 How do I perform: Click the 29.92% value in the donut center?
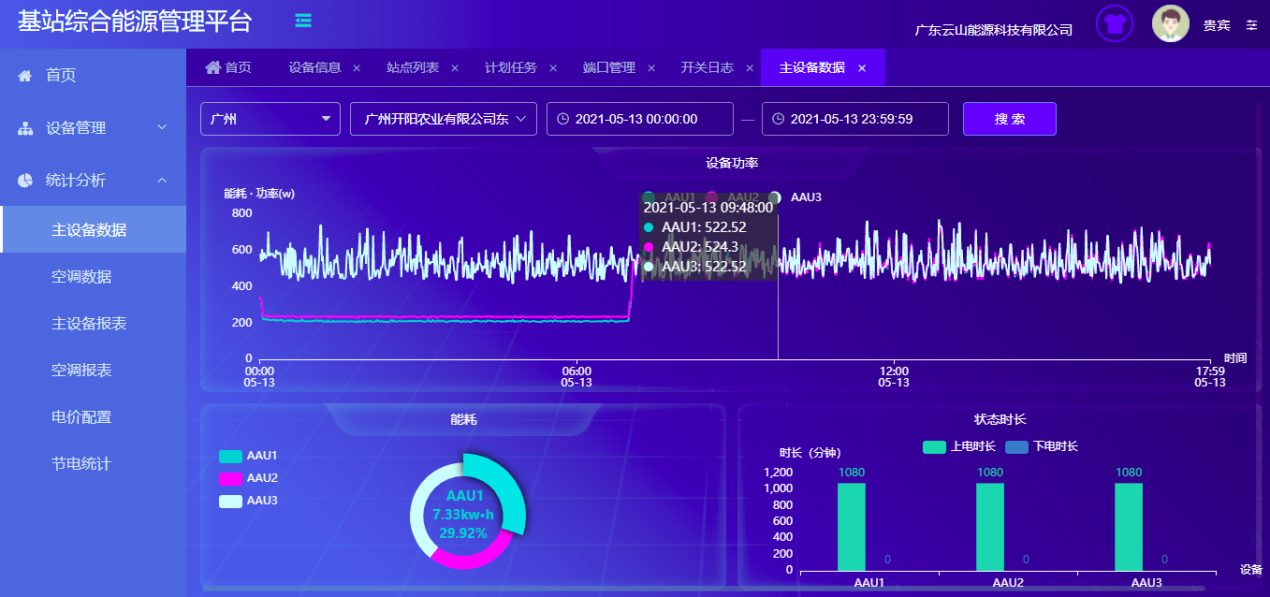pyautogui.click(x=463, y=533)
